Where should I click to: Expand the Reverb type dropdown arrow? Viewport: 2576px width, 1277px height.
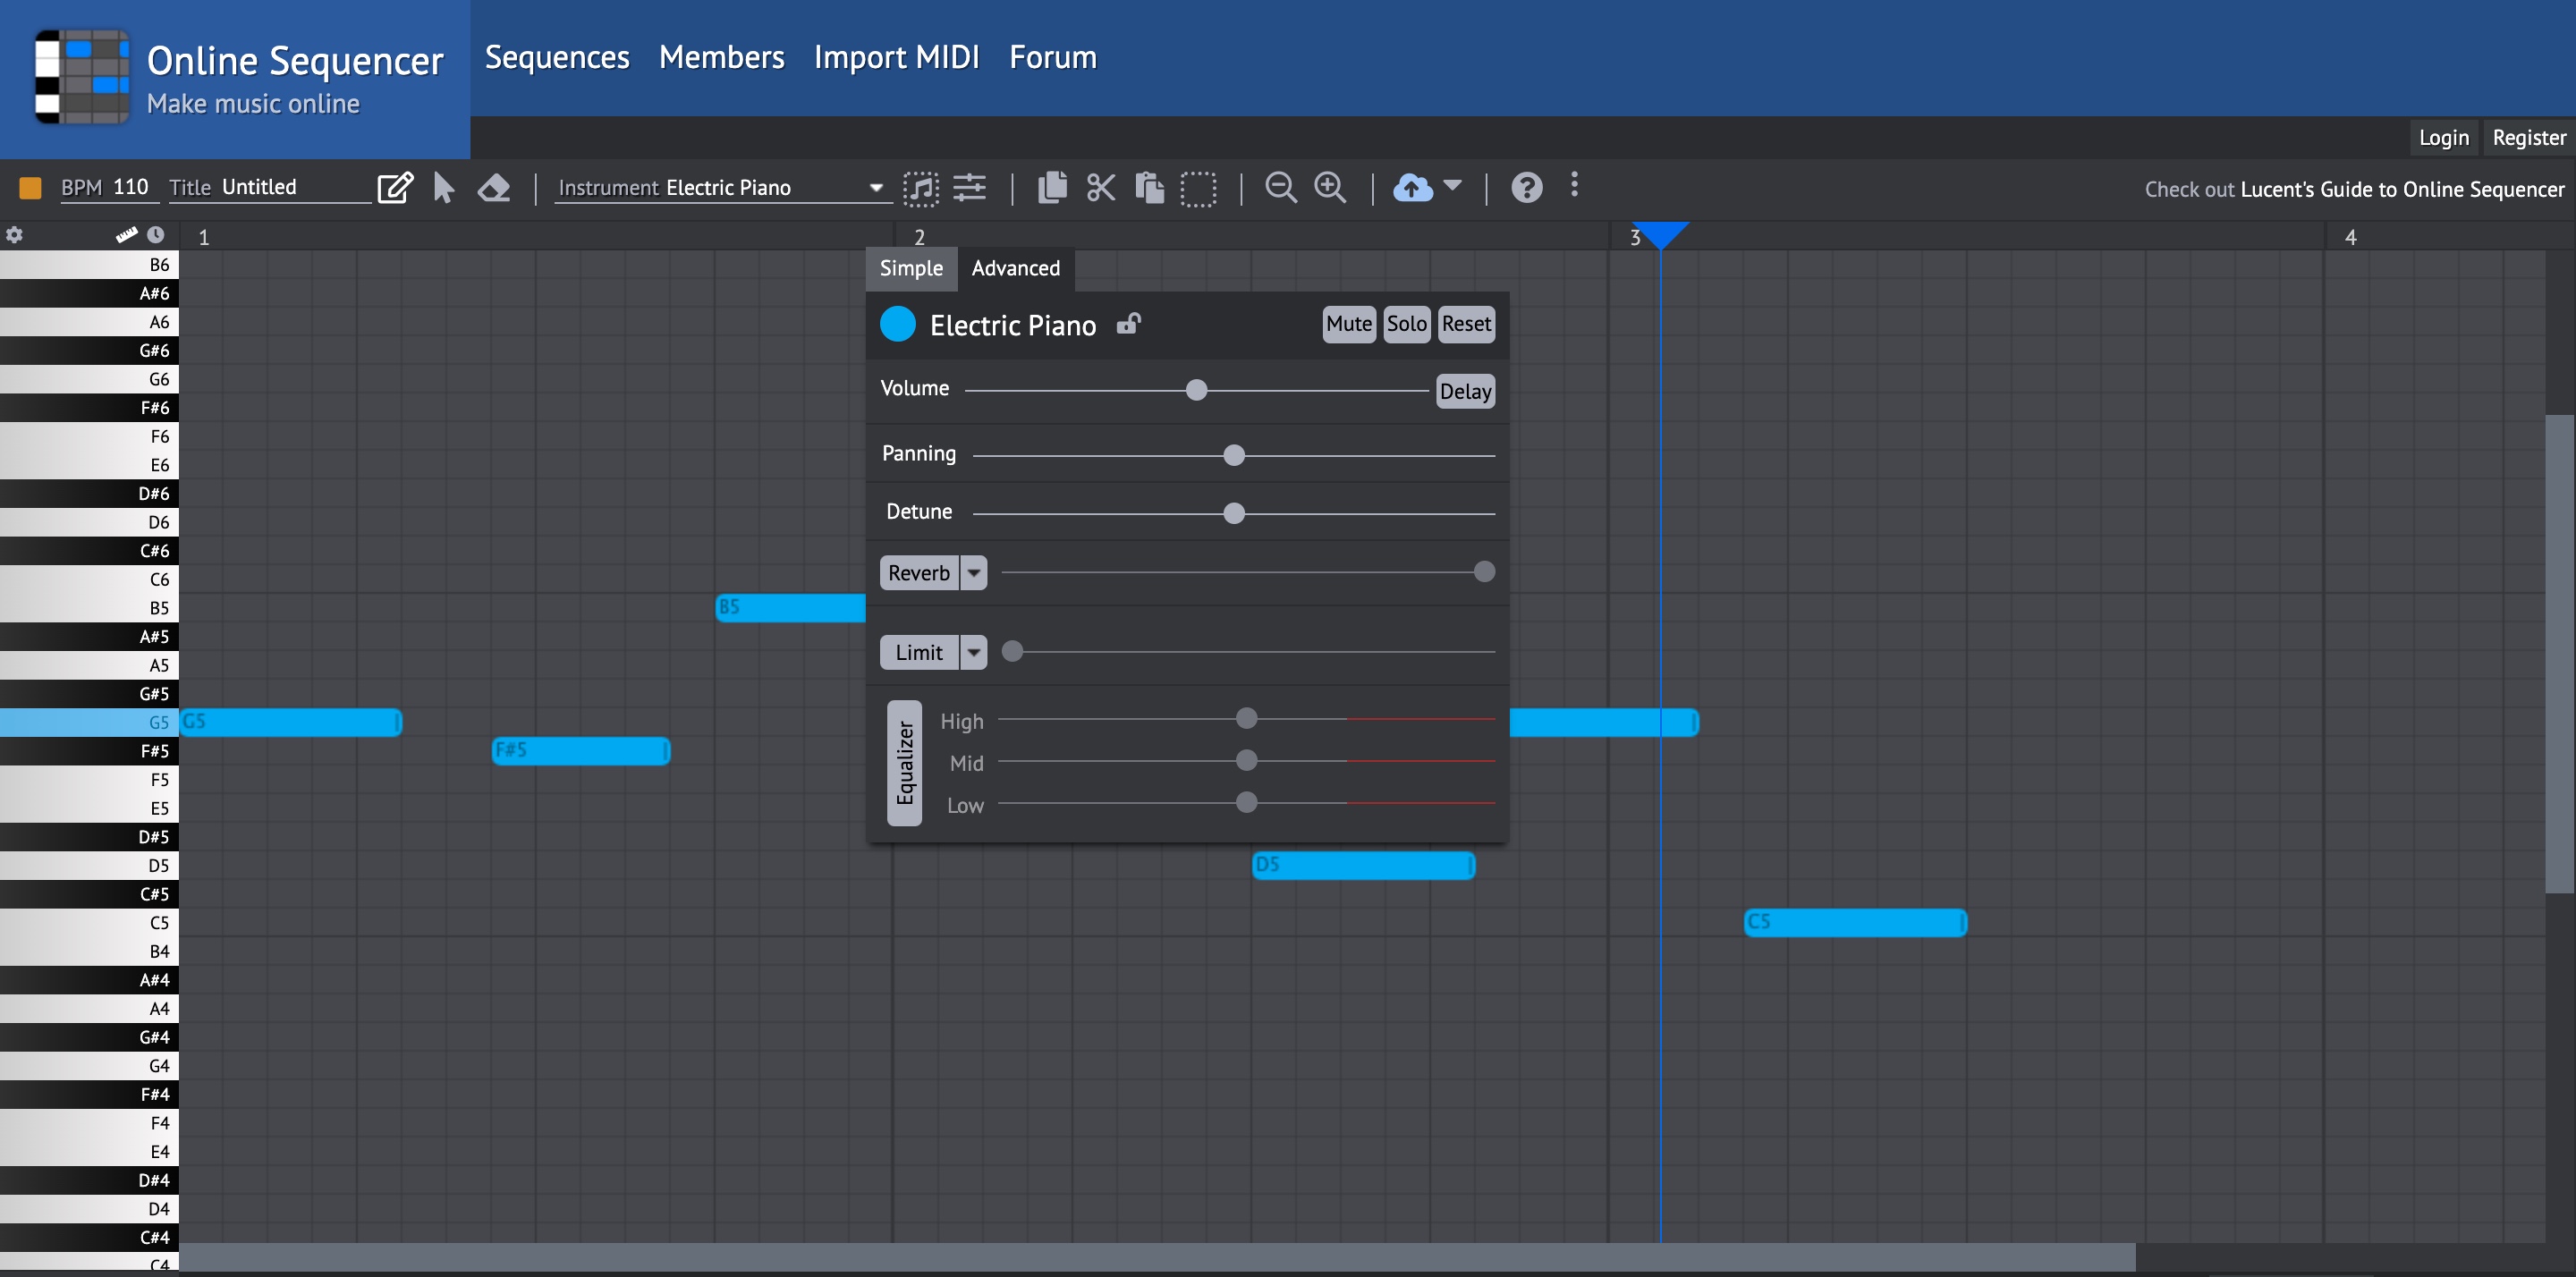(x=973, y=573)
